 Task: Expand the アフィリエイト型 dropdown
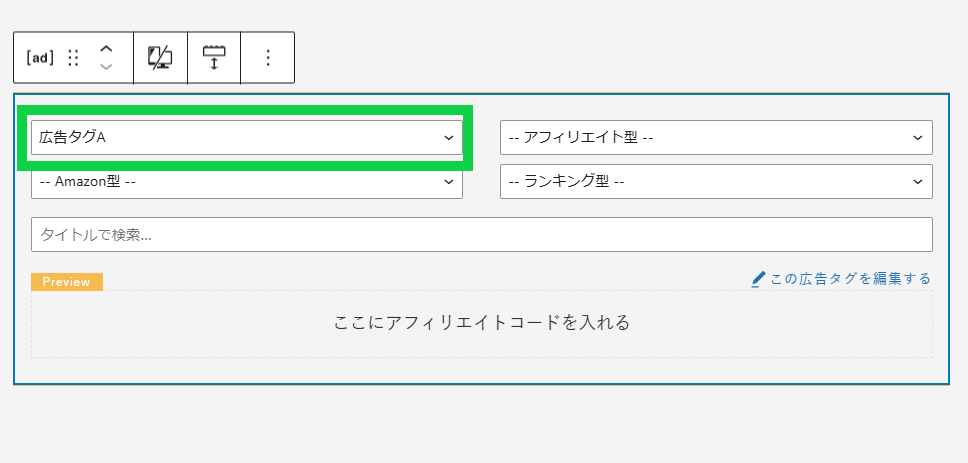pos(716,138)
